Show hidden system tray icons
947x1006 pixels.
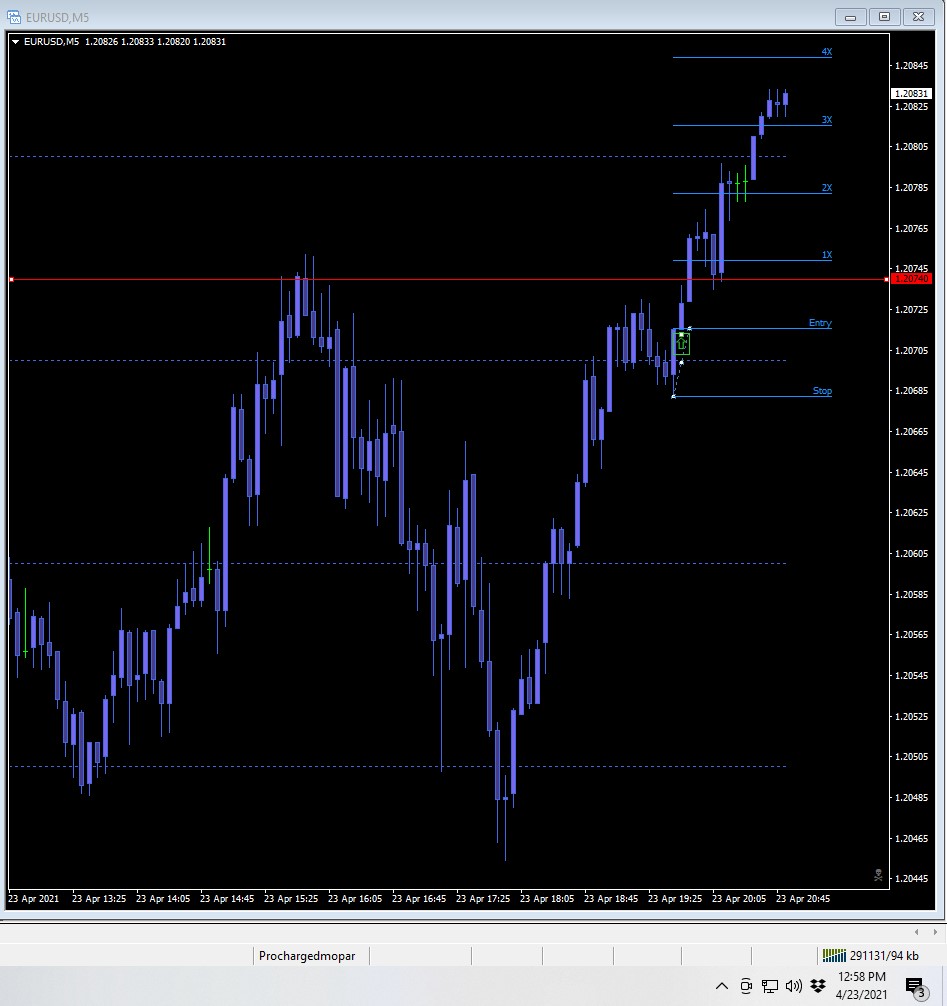point(722,986)
